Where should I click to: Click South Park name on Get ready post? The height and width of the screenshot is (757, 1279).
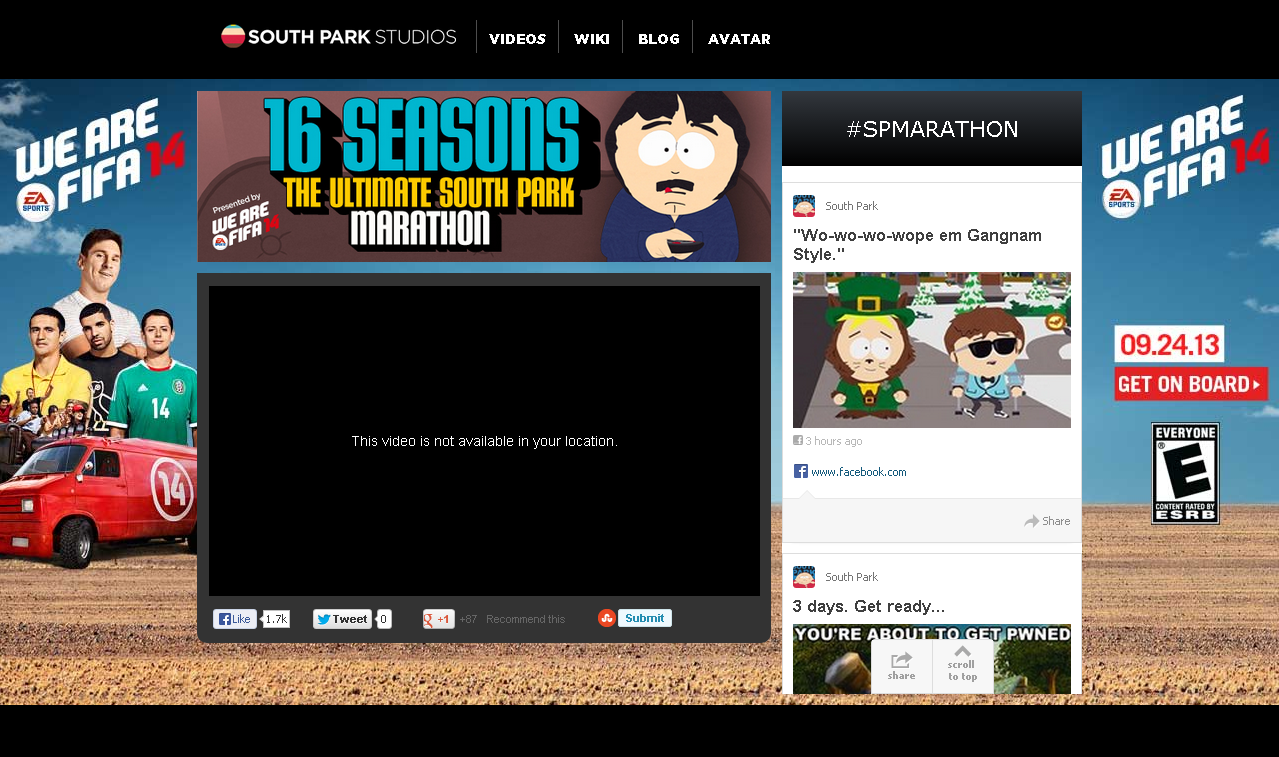click(x=851, y=577)
